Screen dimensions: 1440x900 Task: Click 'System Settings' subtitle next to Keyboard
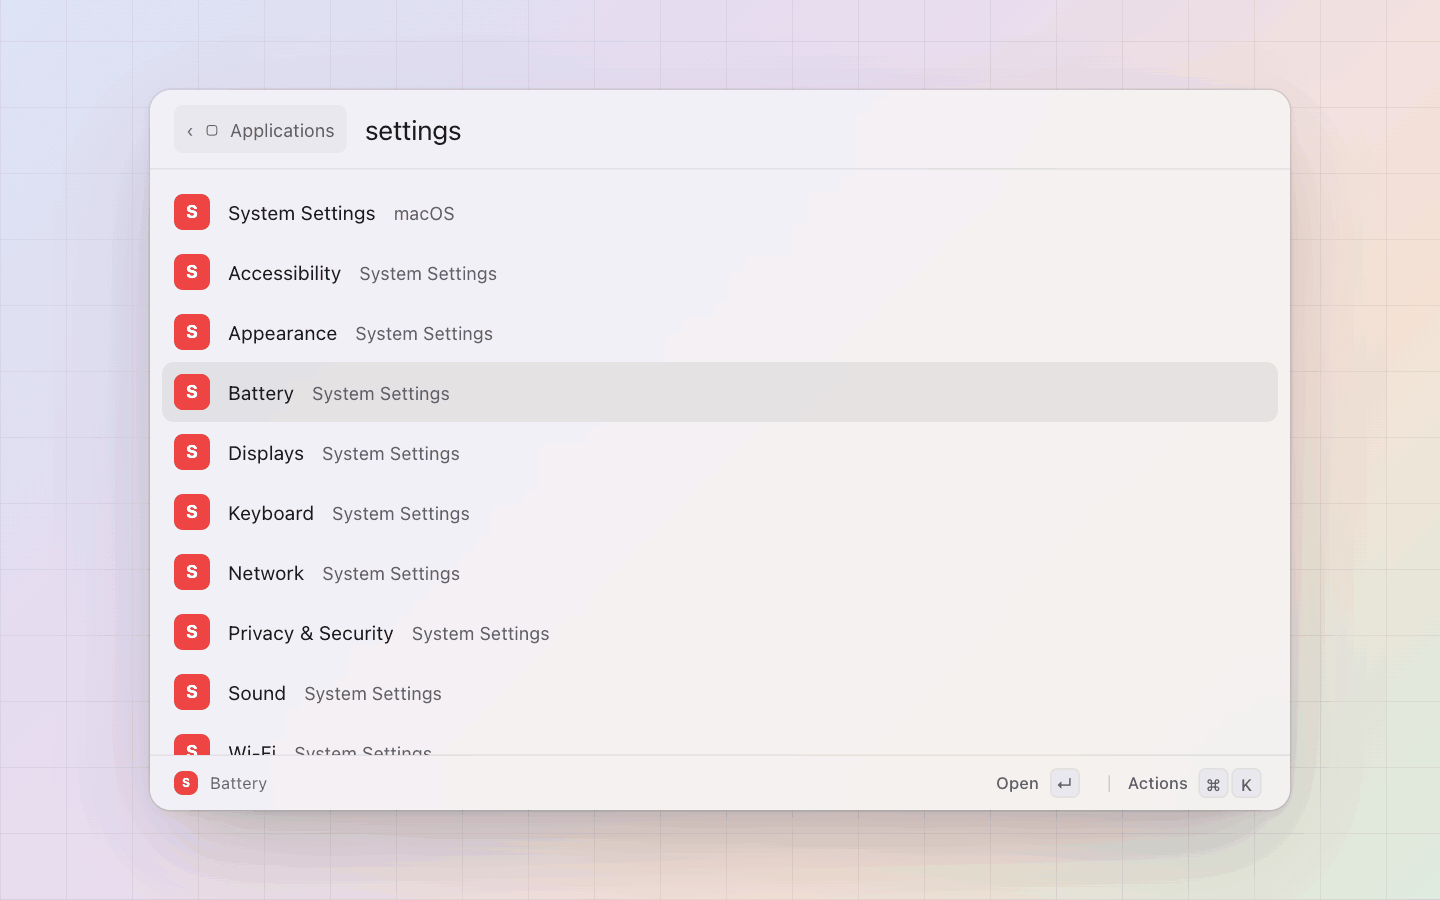pyautogui.click(x=401, y=514)
